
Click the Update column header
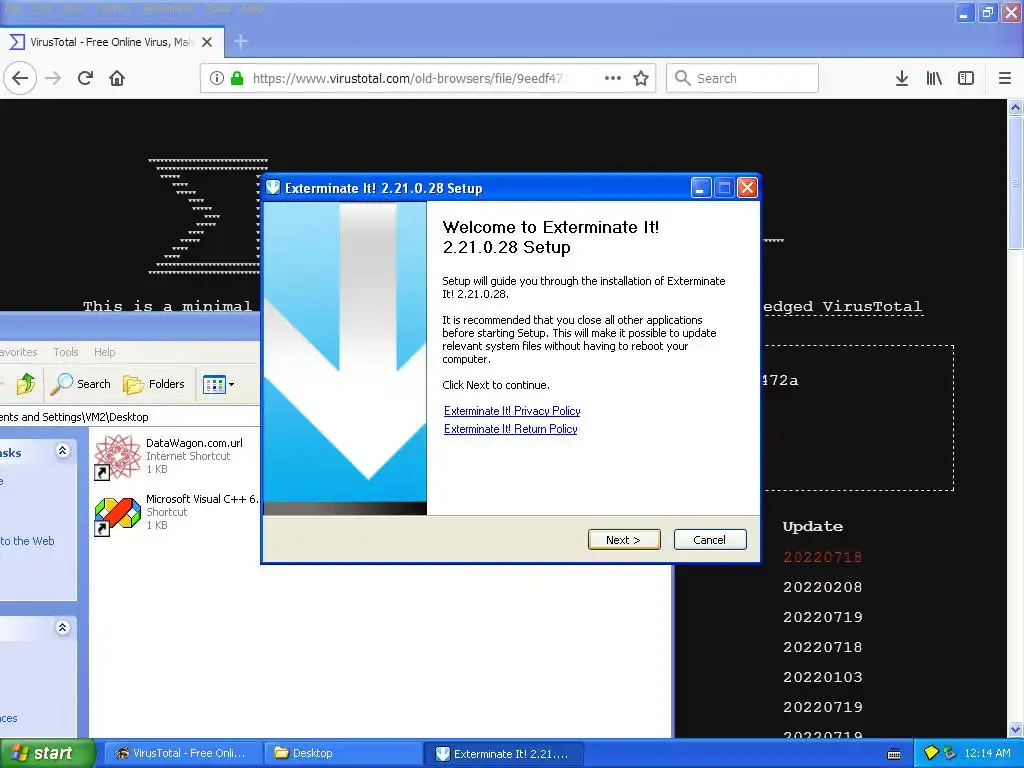(x=813, y=526)
